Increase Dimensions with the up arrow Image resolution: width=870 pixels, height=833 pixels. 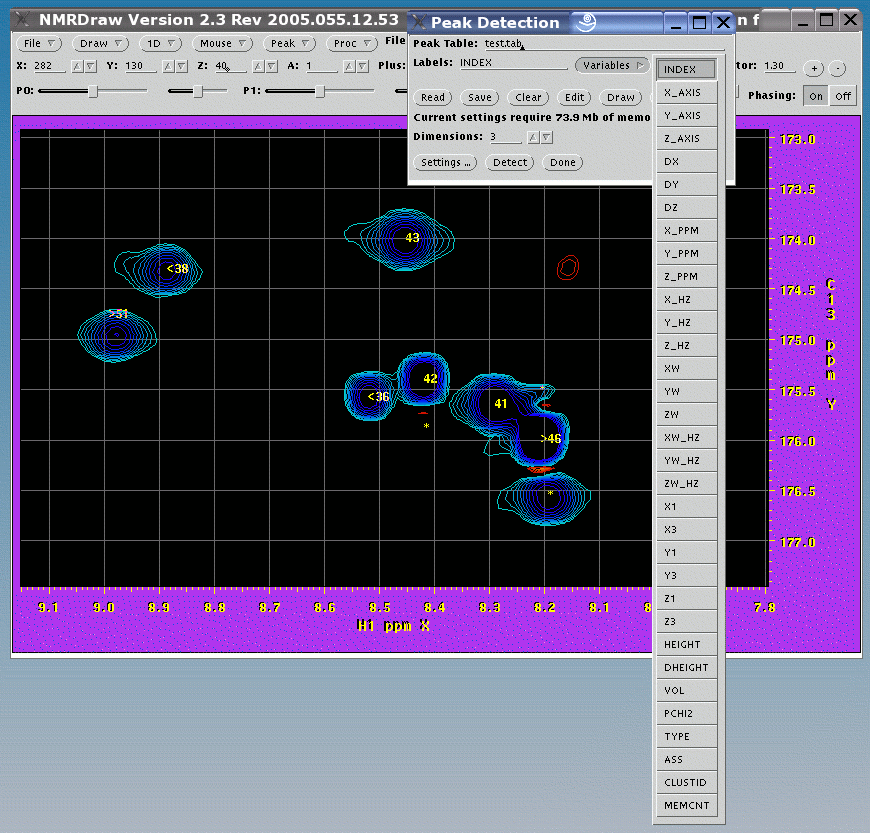coord(533,137)
